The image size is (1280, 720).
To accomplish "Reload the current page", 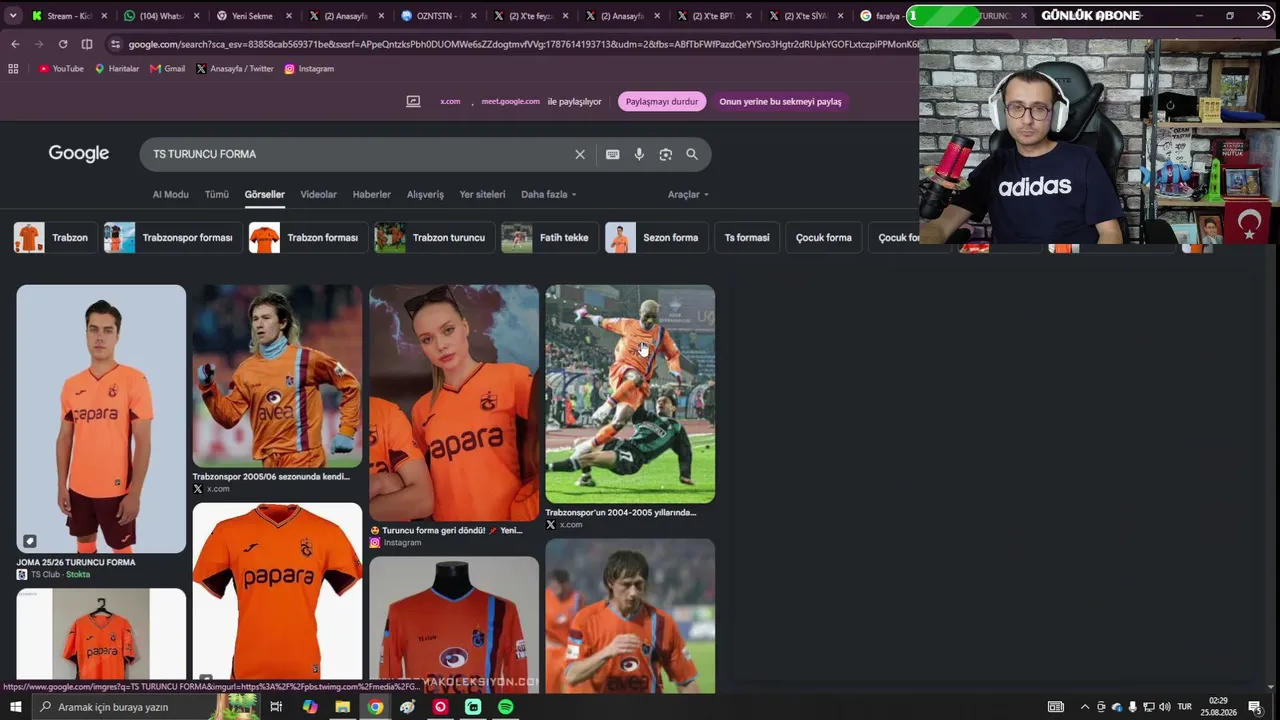I will tap(63, 44).
